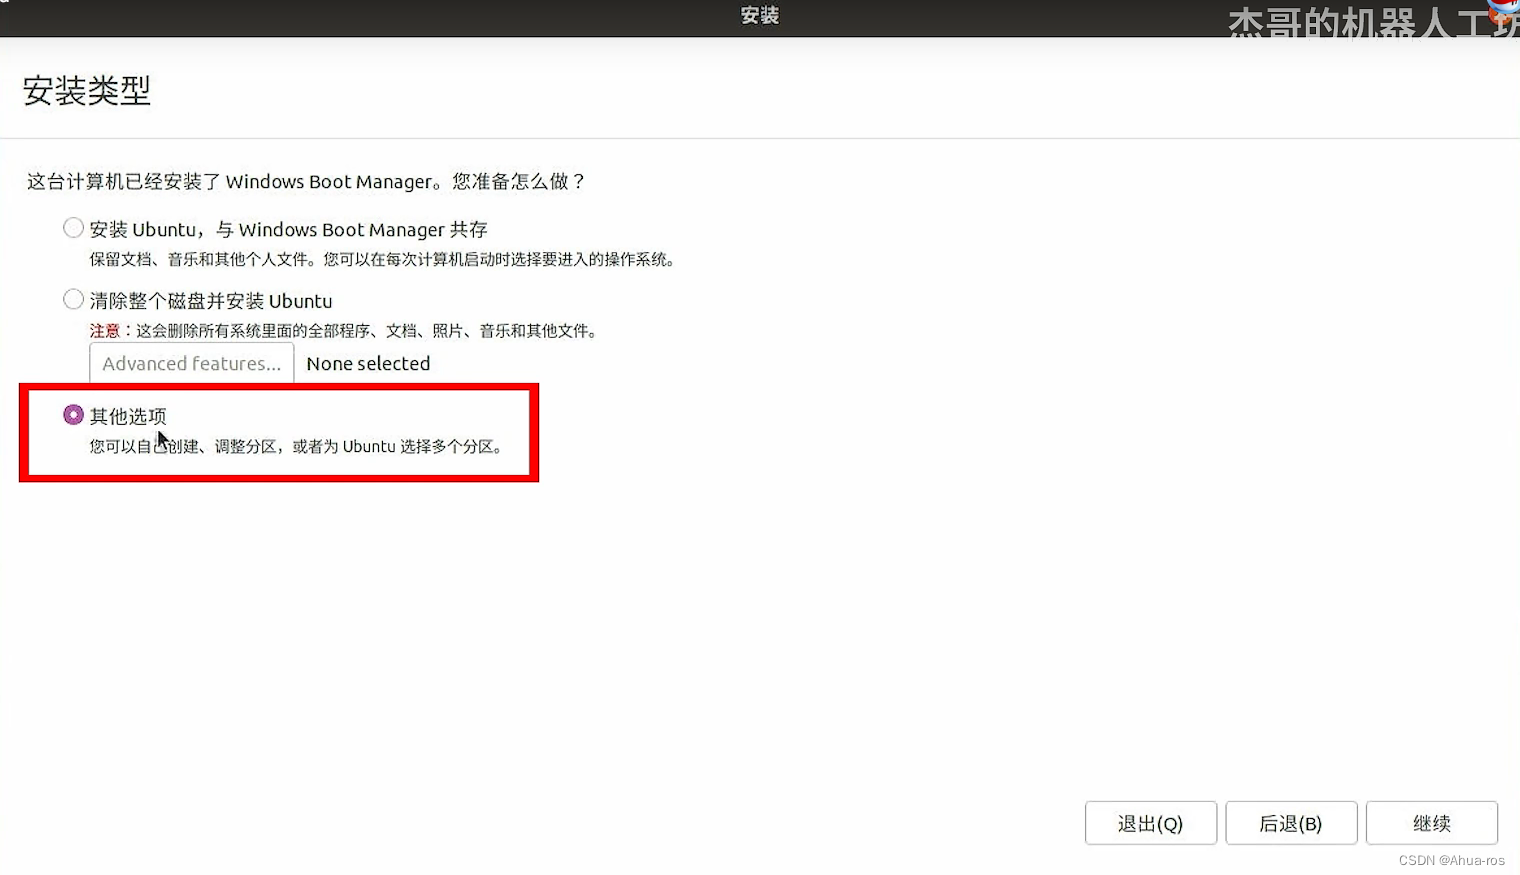Click the description about creating and resizing partitions

coord(297,446)
